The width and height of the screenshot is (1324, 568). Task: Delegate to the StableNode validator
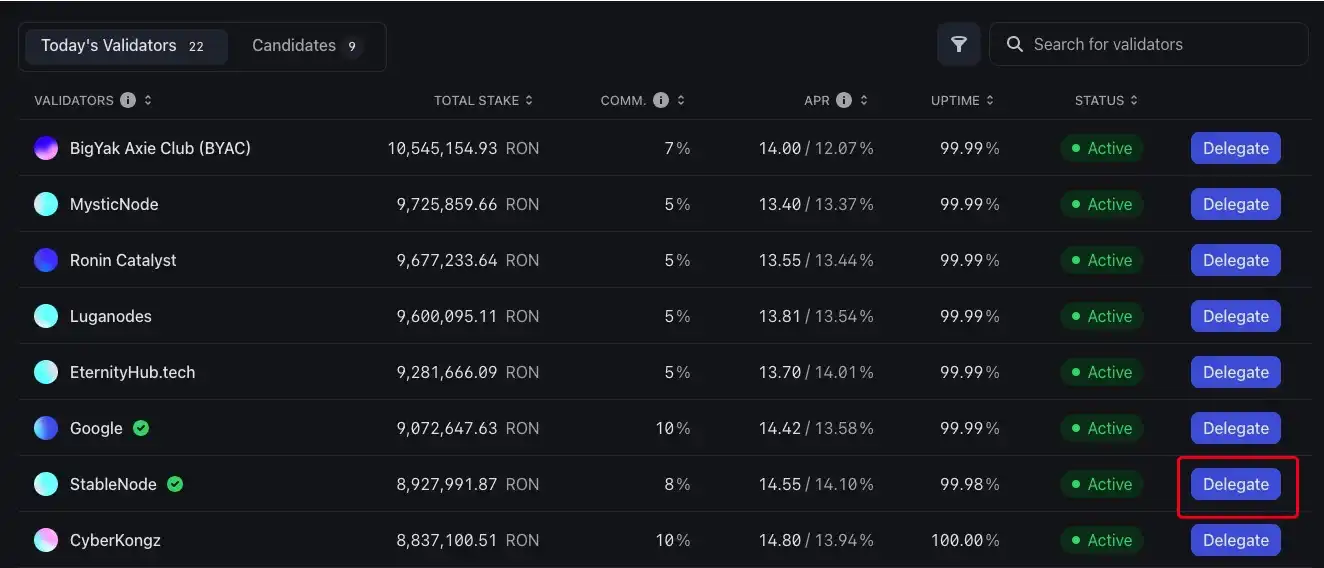1235,484
